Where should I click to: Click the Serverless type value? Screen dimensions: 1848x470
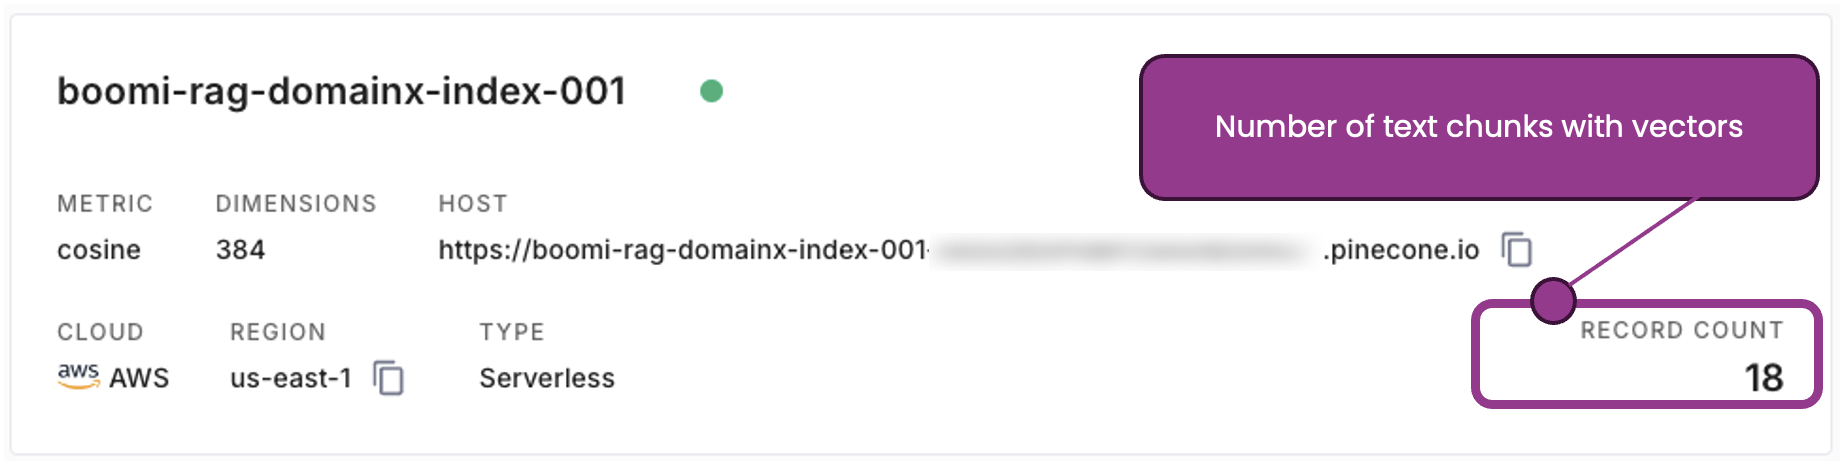coord(547,378)
